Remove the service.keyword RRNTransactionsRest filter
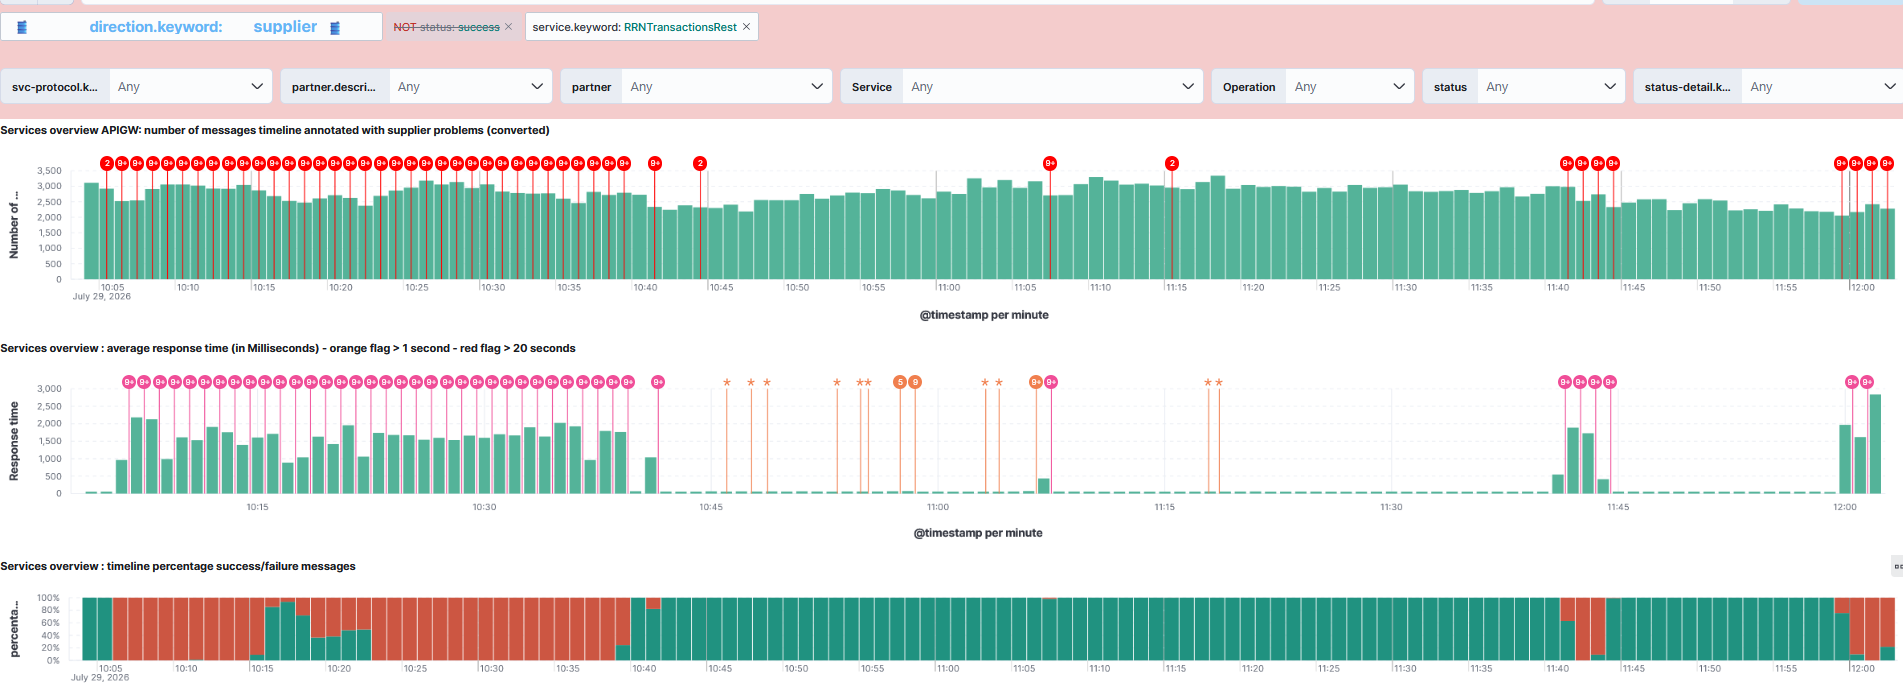This screenshot has height=690, width=1903. click(x=746, y=27)
